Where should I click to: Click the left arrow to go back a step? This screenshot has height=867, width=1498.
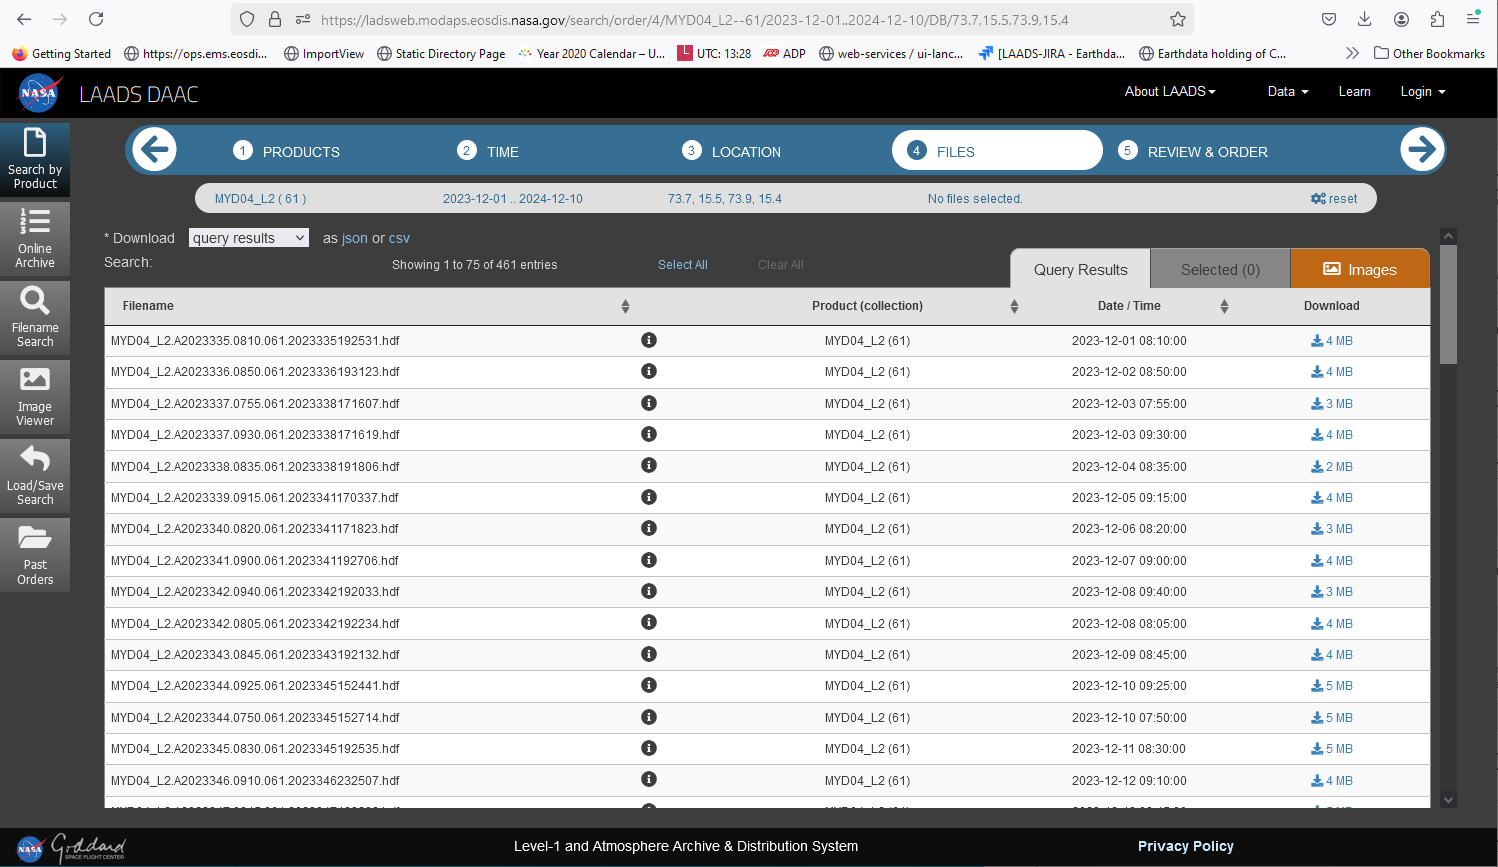pos(155,150)
